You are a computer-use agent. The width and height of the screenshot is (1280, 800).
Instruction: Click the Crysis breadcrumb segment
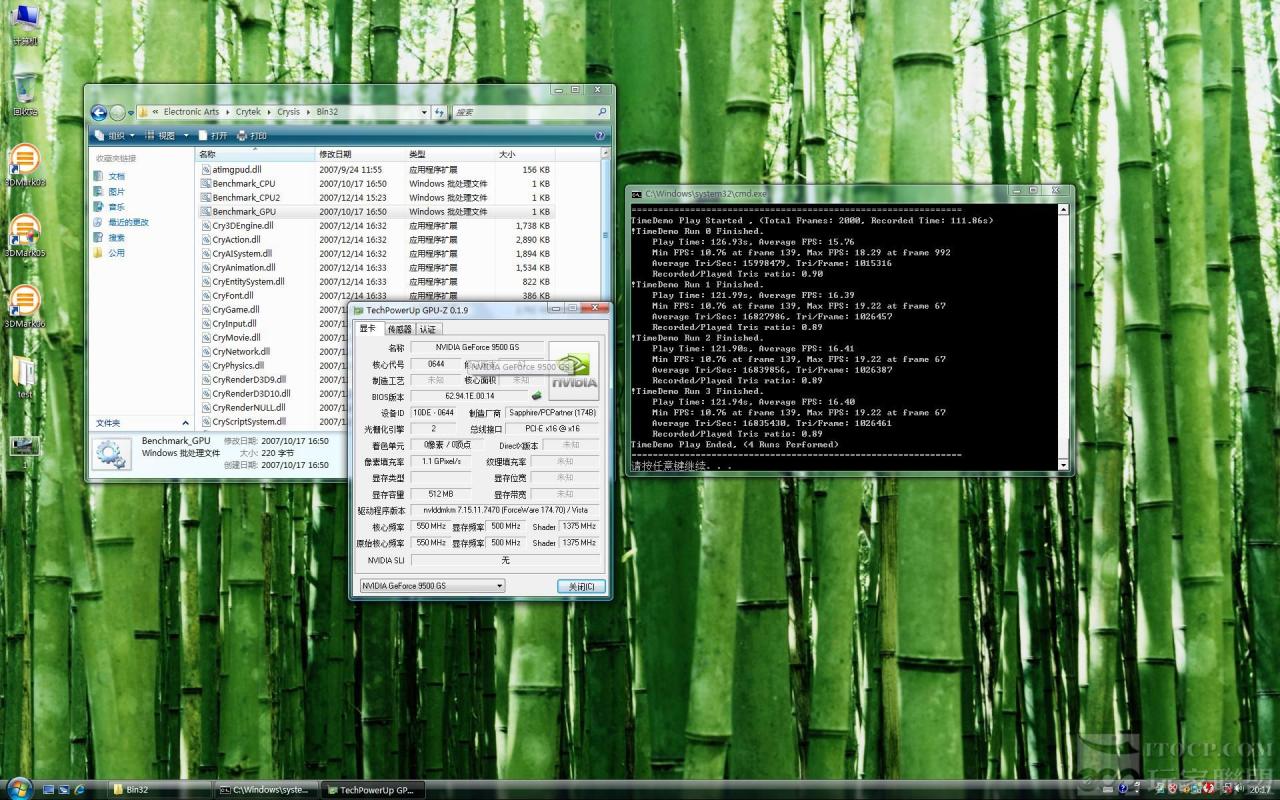click(x=288, y=112)
